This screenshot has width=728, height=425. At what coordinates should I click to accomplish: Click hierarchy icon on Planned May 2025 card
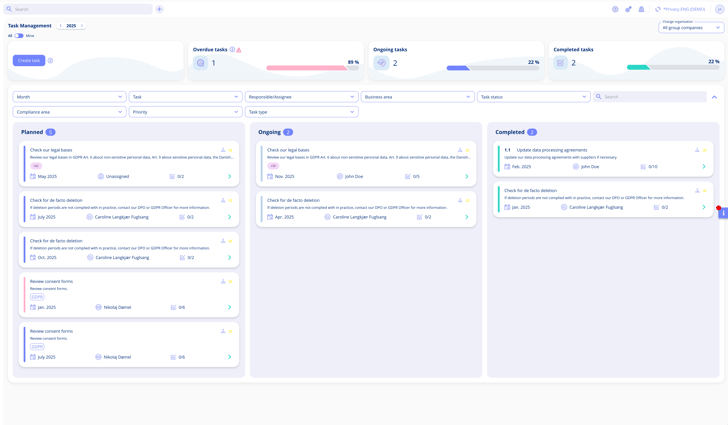[x=223, y=150]
